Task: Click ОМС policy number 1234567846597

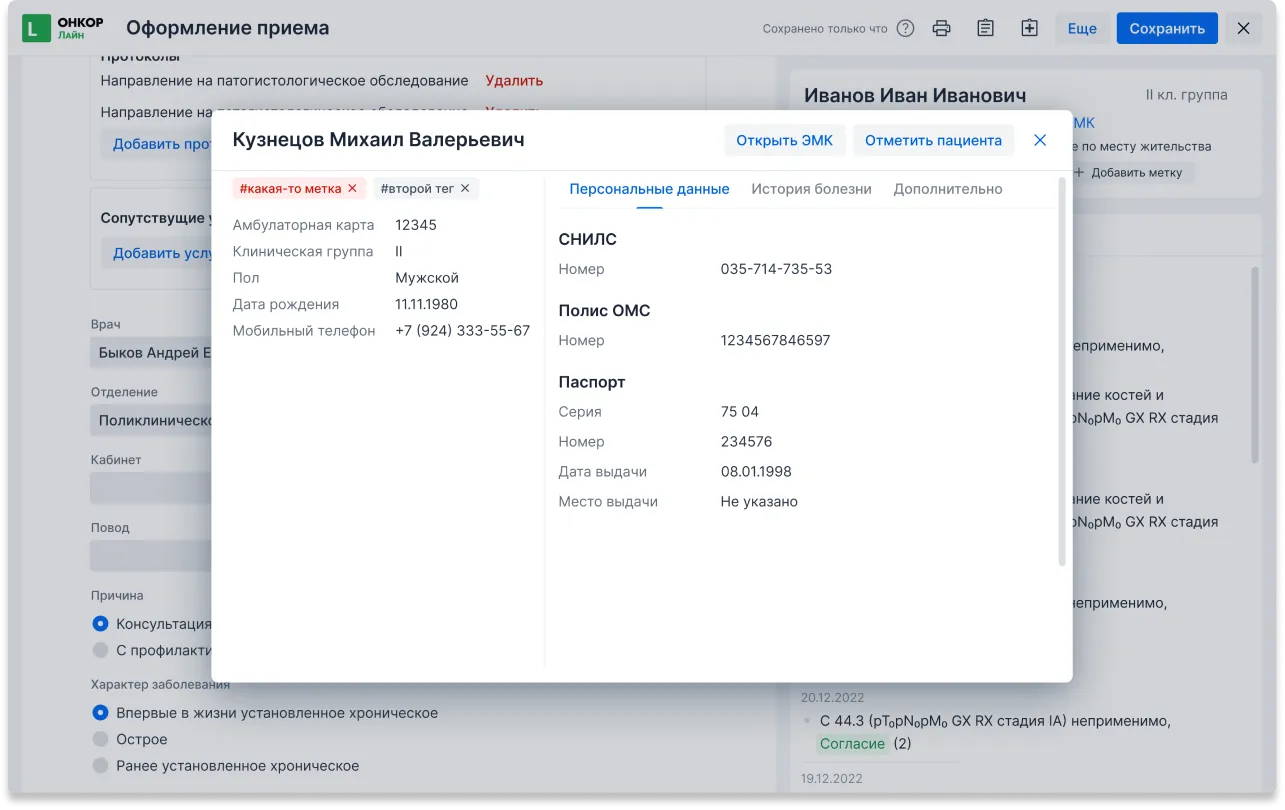Action: point(775,340)
